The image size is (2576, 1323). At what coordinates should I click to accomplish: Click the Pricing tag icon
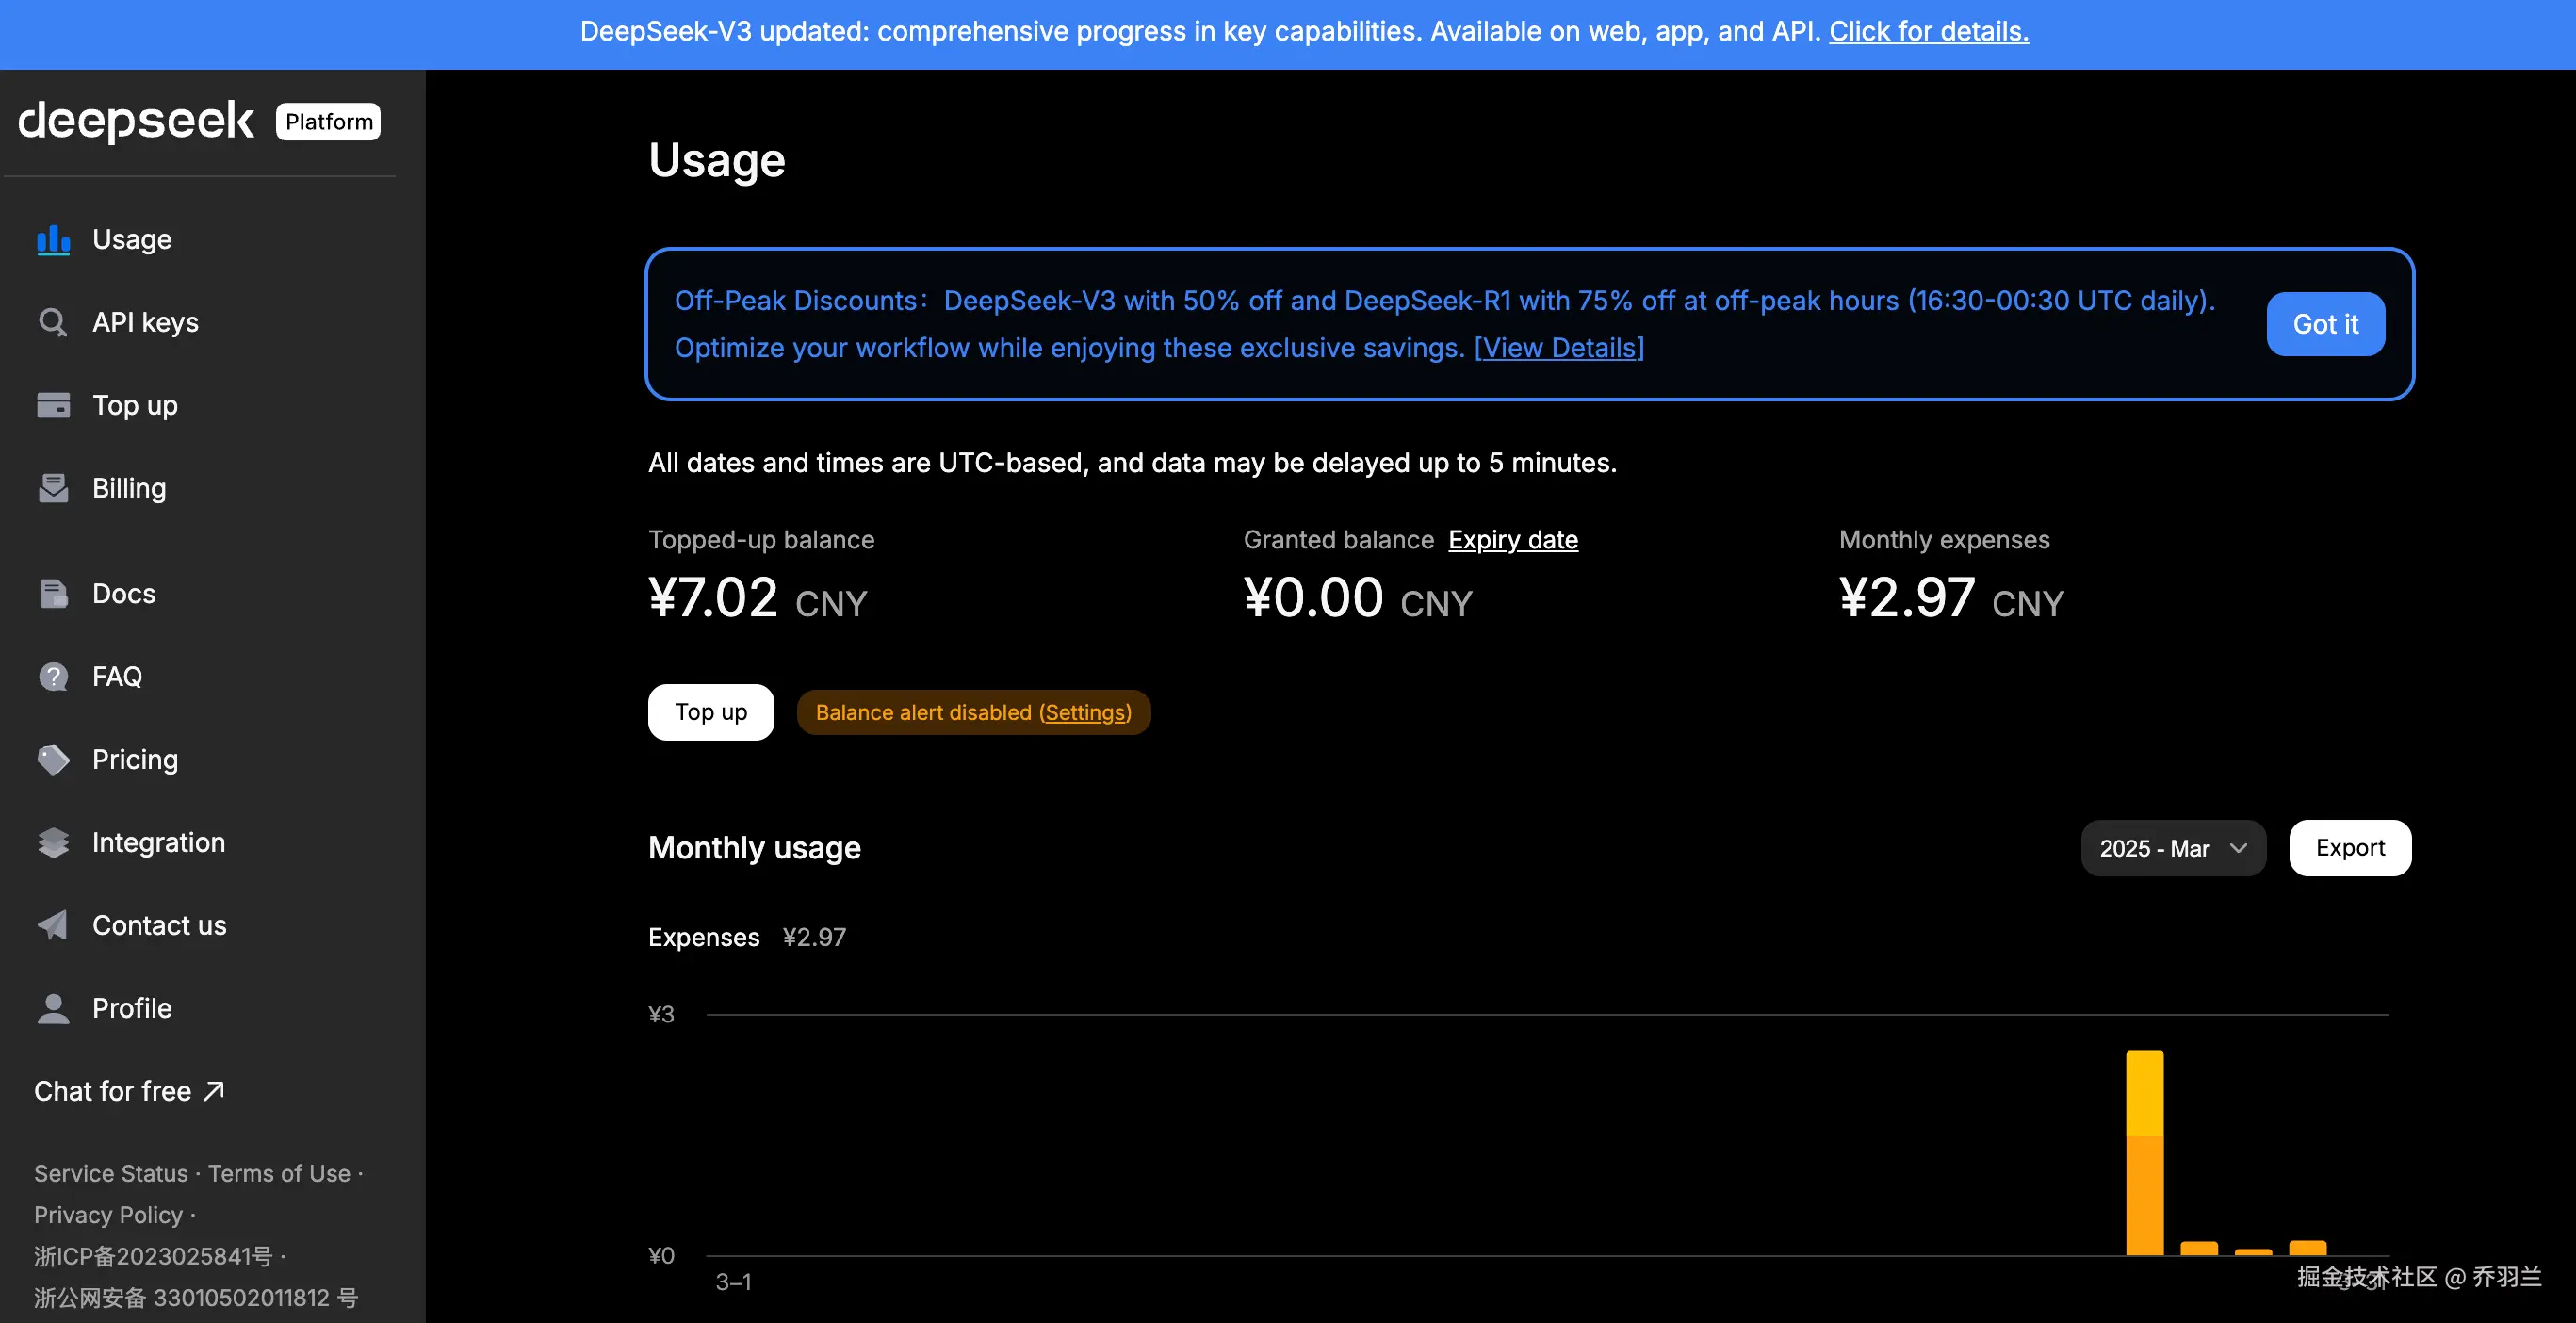point(53,760)
